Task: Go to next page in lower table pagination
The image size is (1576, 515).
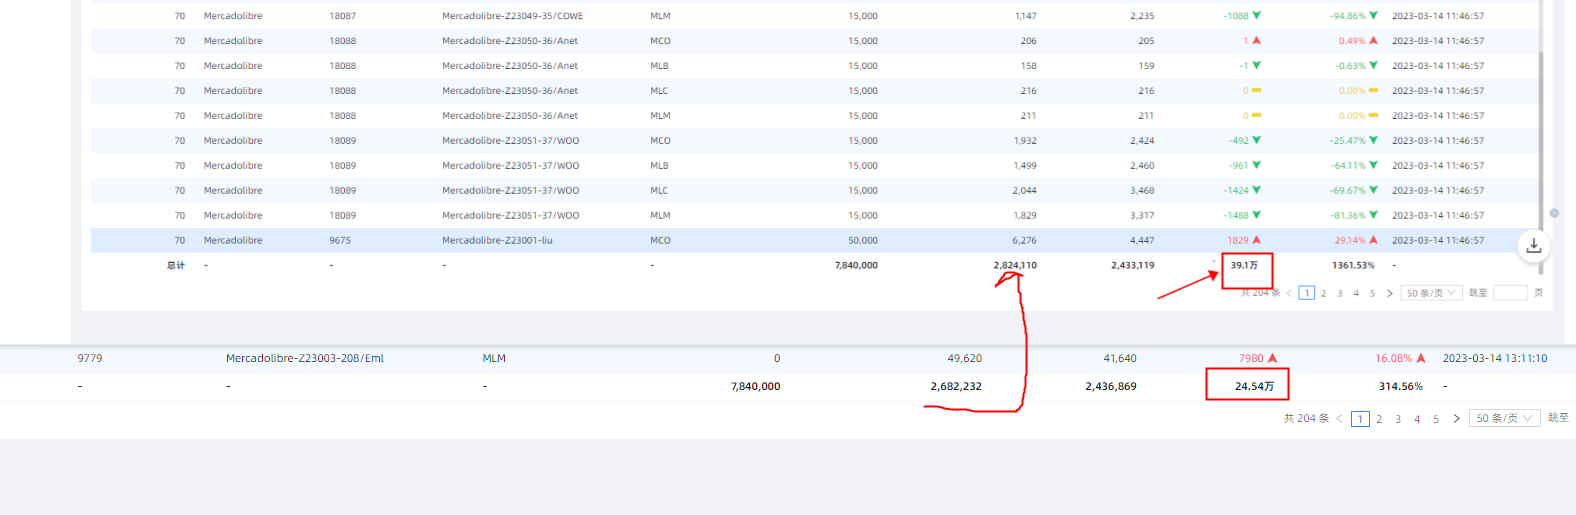Action: [1456, 419]
